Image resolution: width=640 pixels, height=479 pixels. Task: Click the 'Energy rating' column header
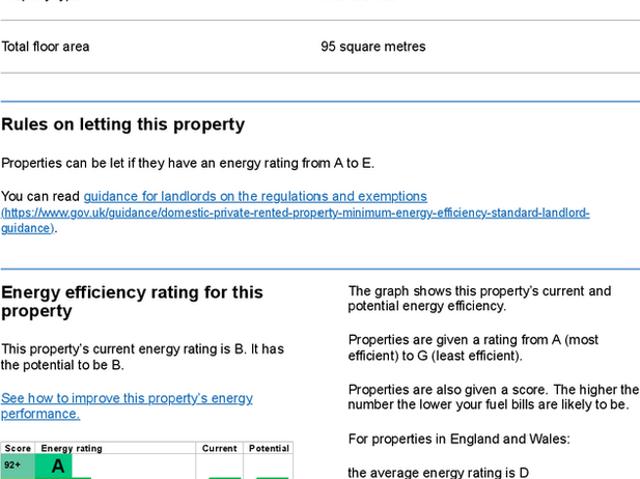click(72, 449)
